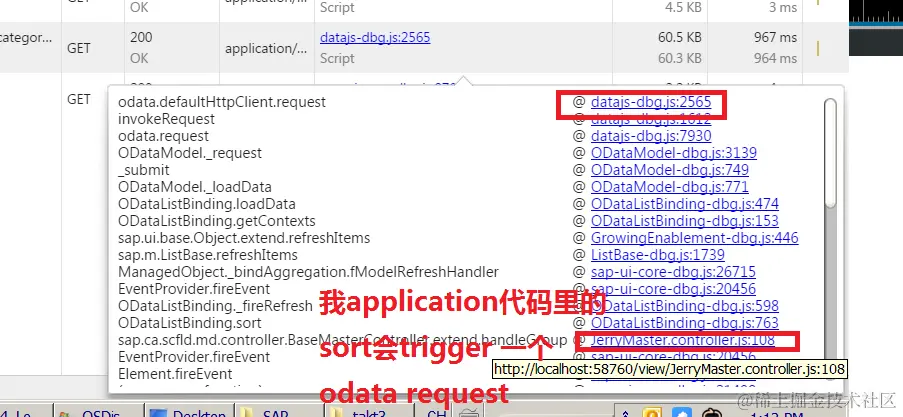Image resolution: width=903 pixels, height=417 pixels.
Task: Click ODataListBinding.sort frame
Action: click(x=189, y=323)
